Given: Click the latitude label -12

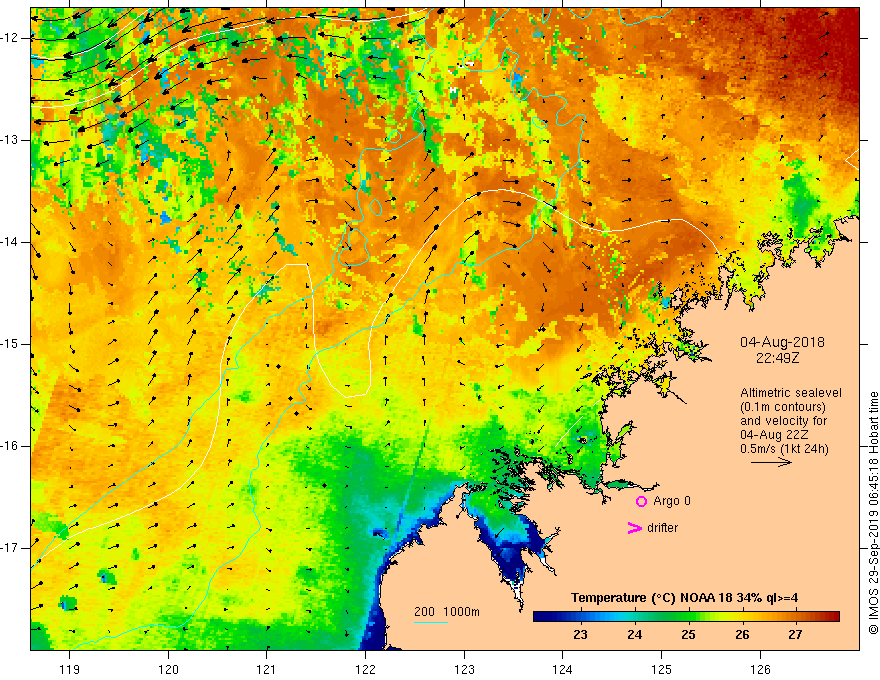Looking at the screenshot, I should point(11,38).
